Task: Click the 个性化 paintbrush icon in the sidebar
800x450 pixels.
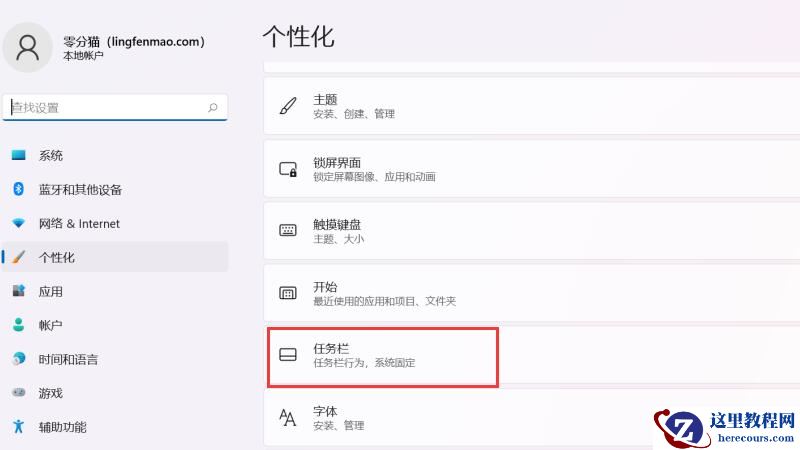Action: click(19, 257)
